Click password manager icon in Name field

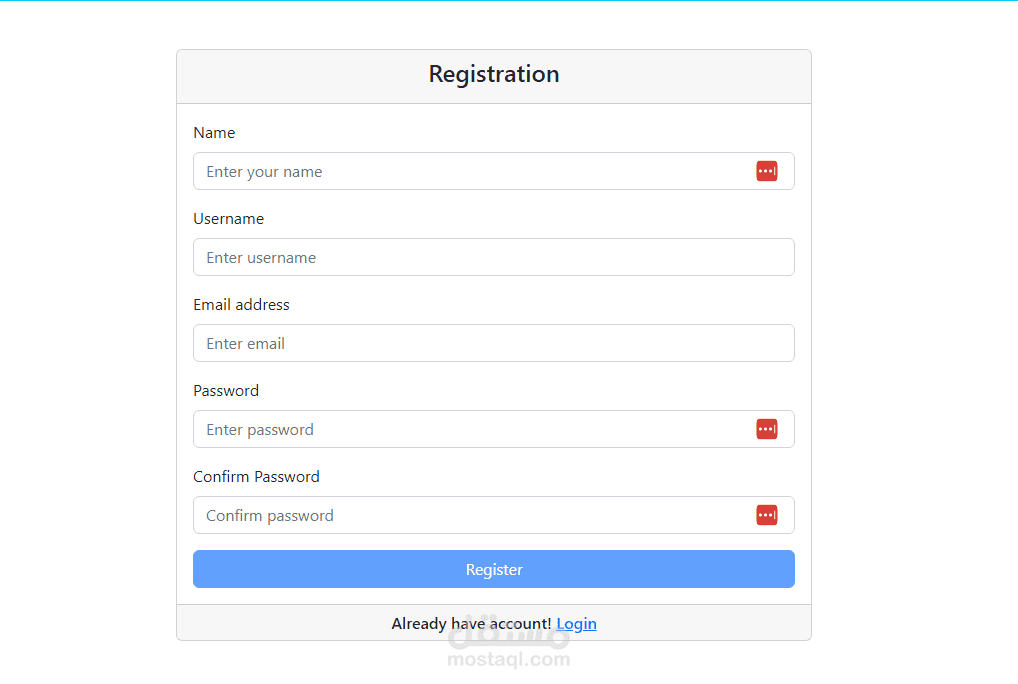[x=767, y=171]
